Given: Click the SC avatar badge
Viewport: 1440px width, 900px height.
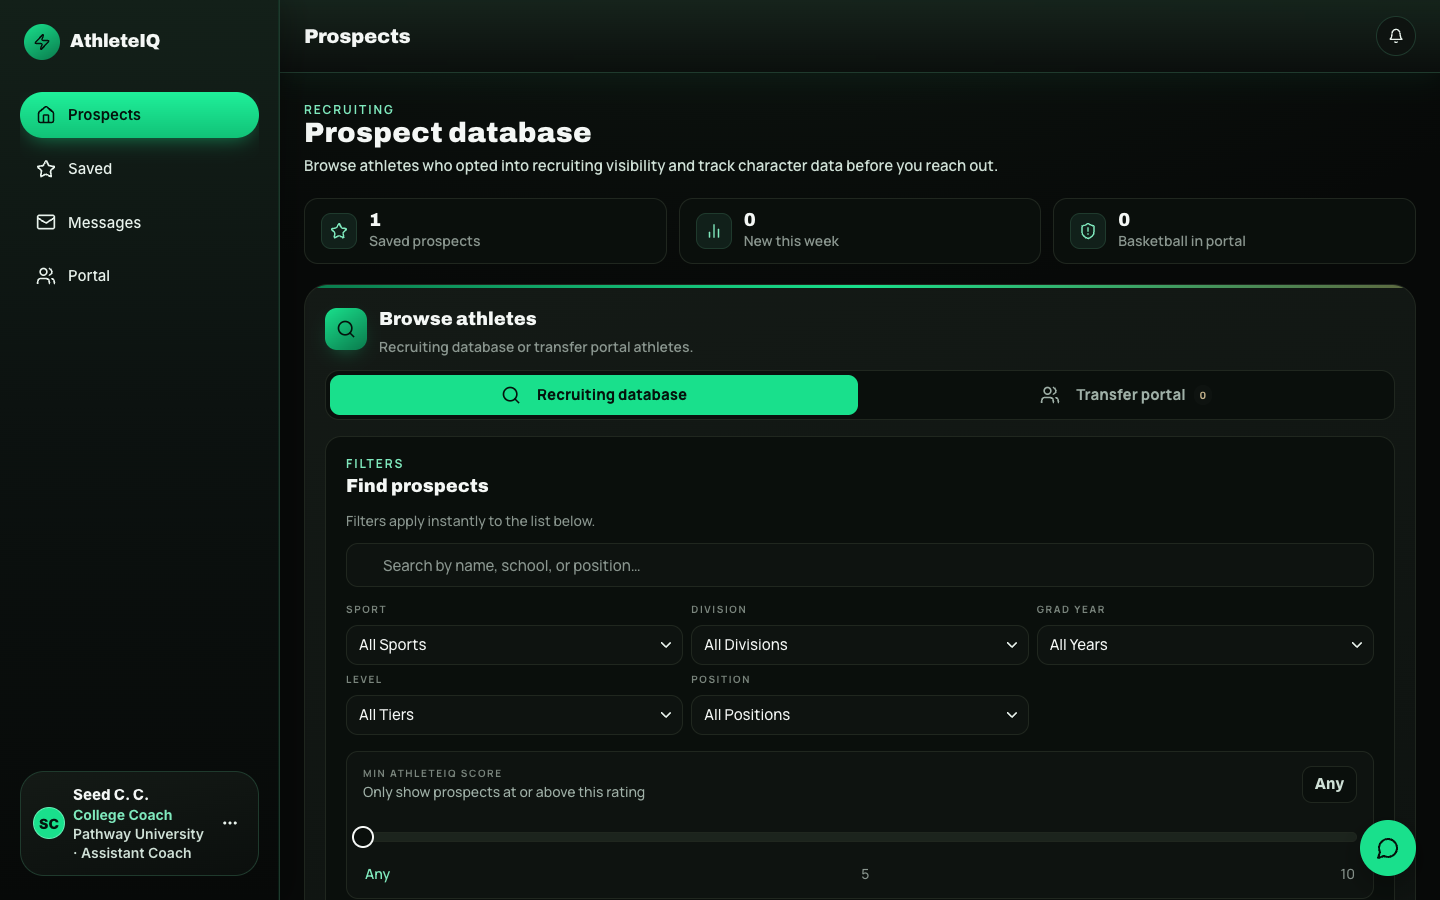Looking at the screenshot, I should click(x=49, y=824).
